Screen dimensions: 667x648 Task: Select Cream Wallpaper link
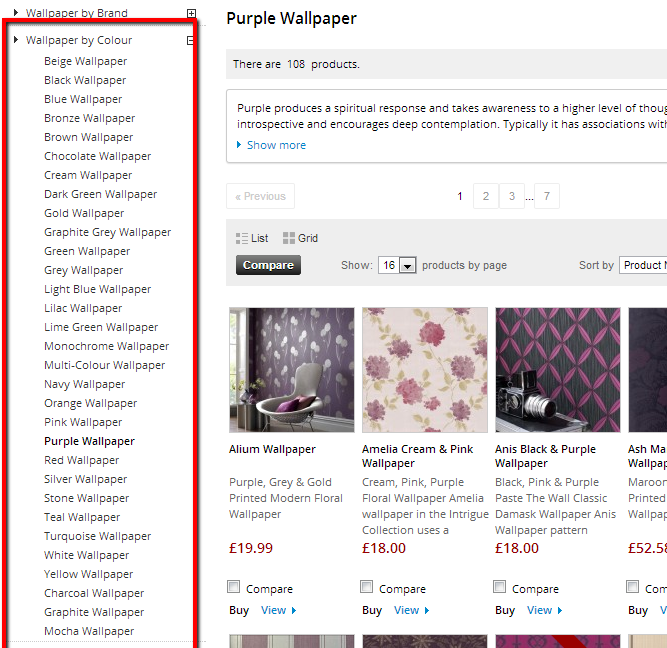point(88,175)
